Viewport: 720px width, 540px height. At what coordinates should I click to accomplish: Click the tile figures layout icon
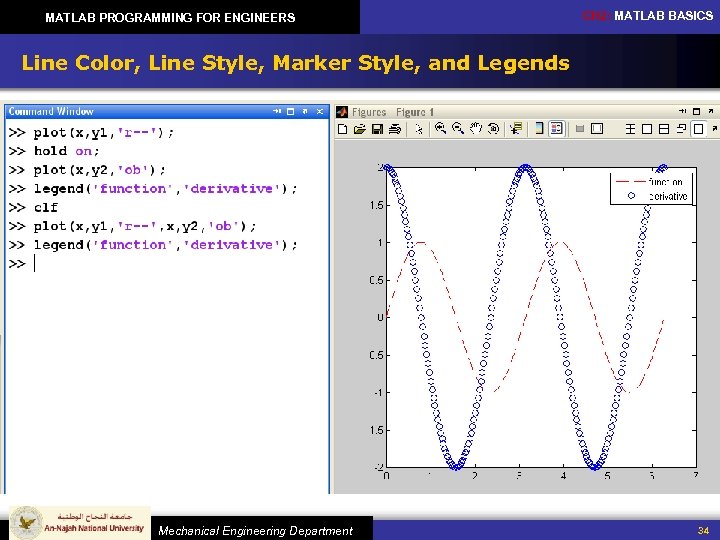(630, 129)
